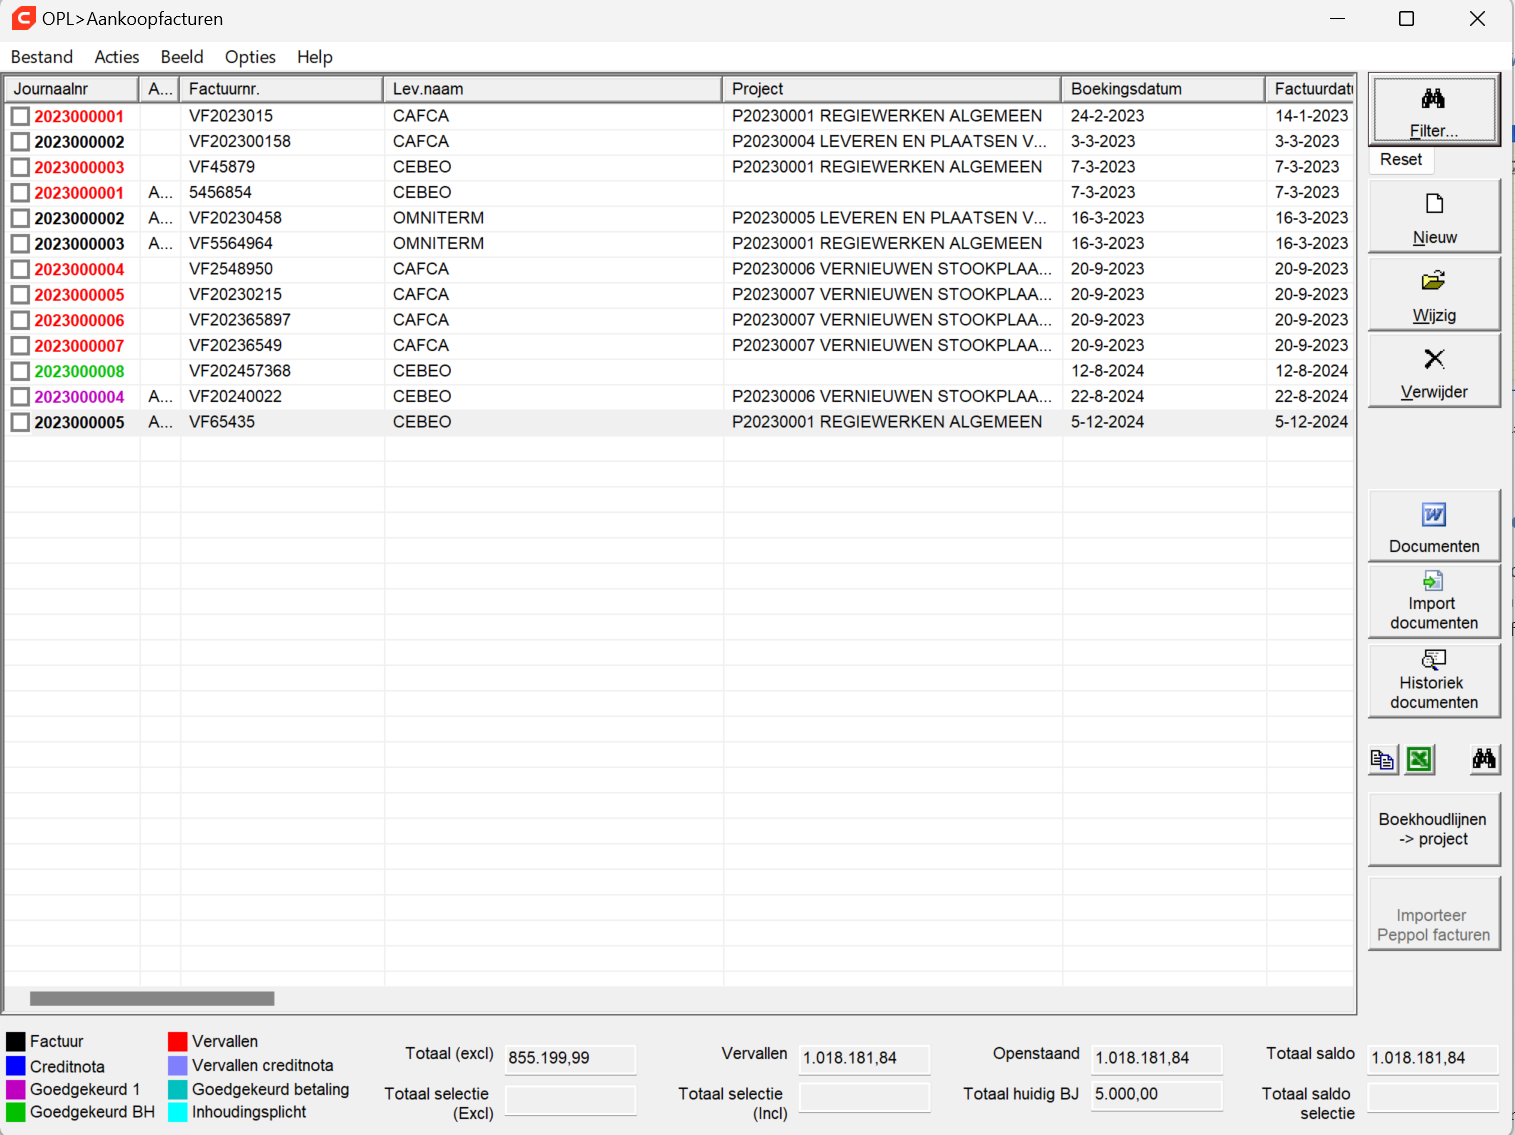Screen dimensions: 1515x1135
Task: Click invoice number VF20236549
Action: pyautogui.click(x=235, y=346)
